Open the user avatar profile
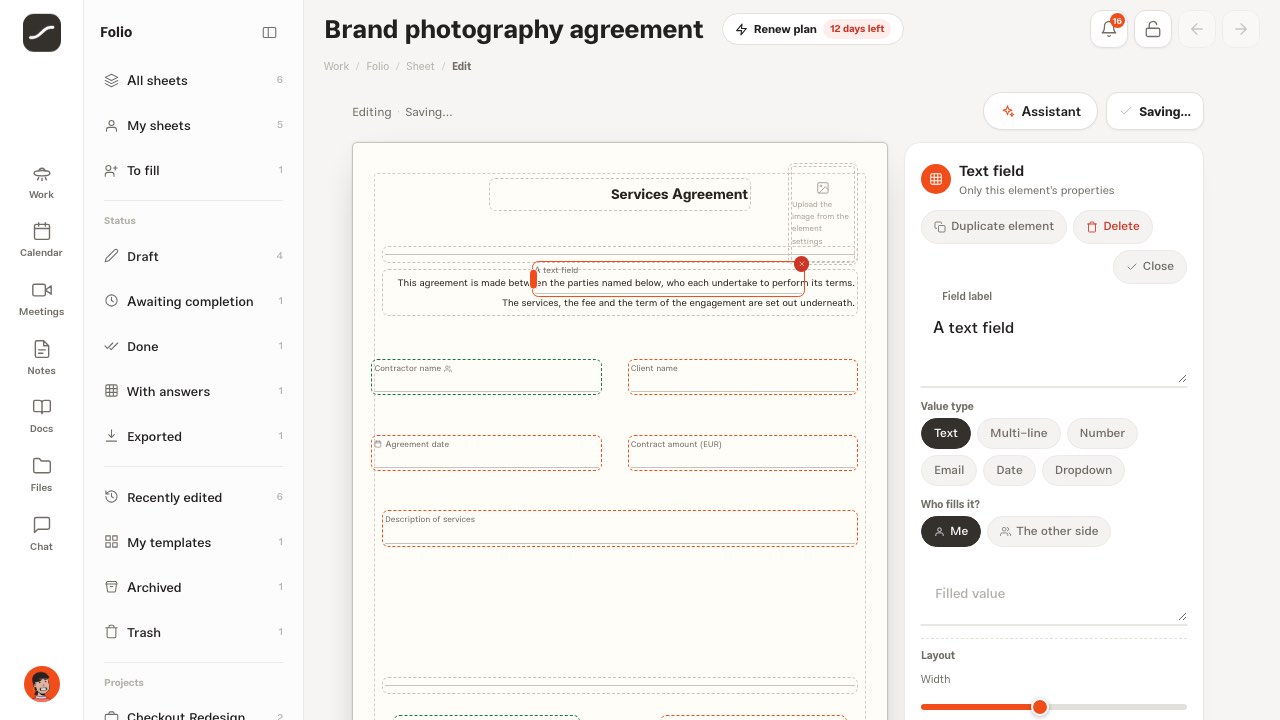 point(42,684)
